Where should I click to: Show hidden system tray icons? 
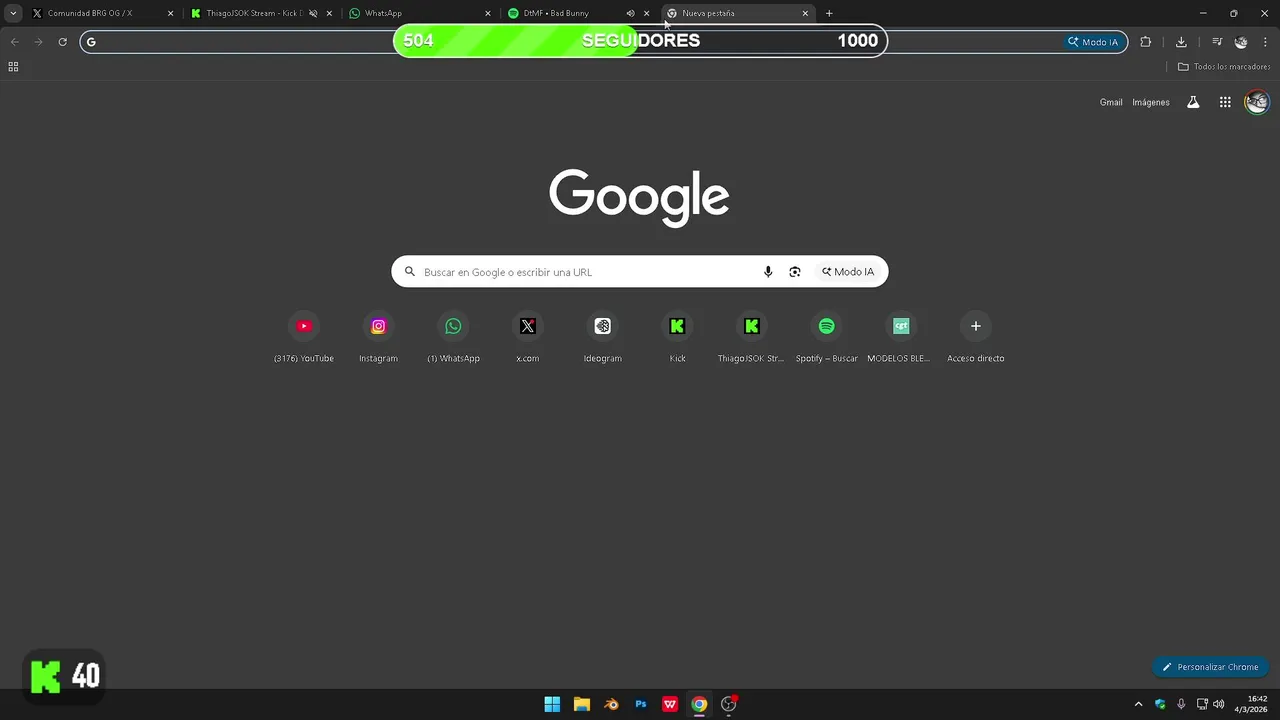click(x=1138, y=704)
